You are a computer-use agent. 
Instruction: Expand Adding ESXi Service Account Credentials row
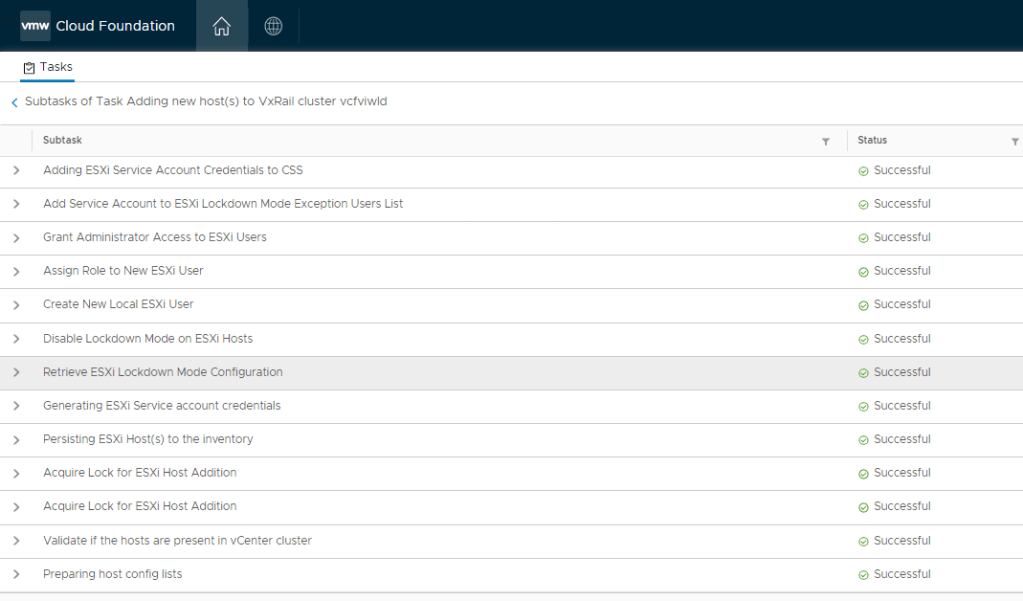[16, 171]
